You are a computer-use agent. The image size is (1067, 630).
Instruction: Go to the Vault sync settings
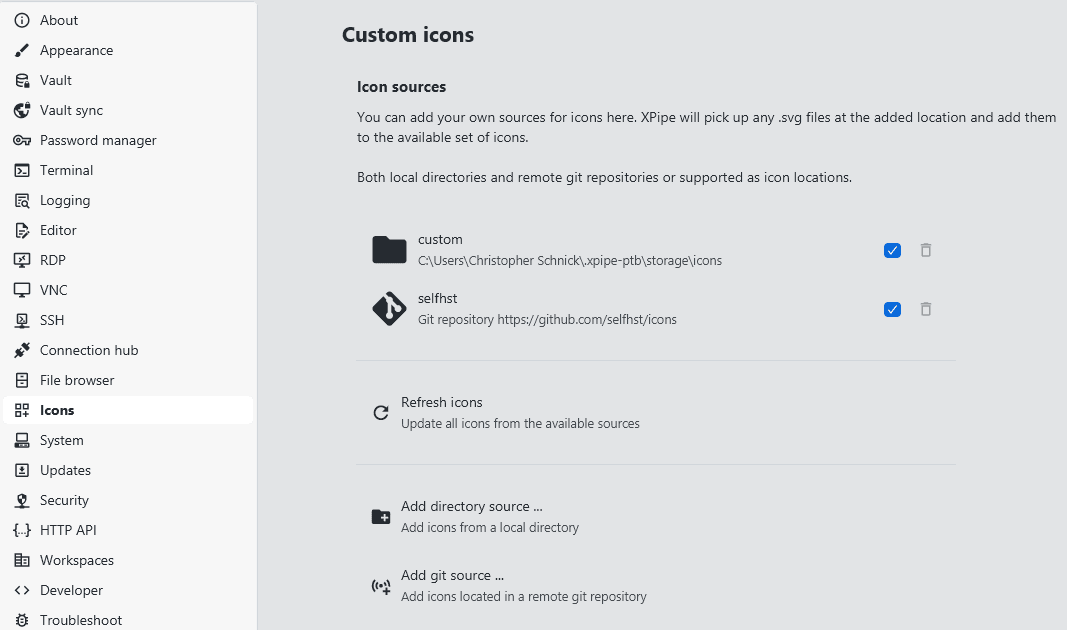71,110
